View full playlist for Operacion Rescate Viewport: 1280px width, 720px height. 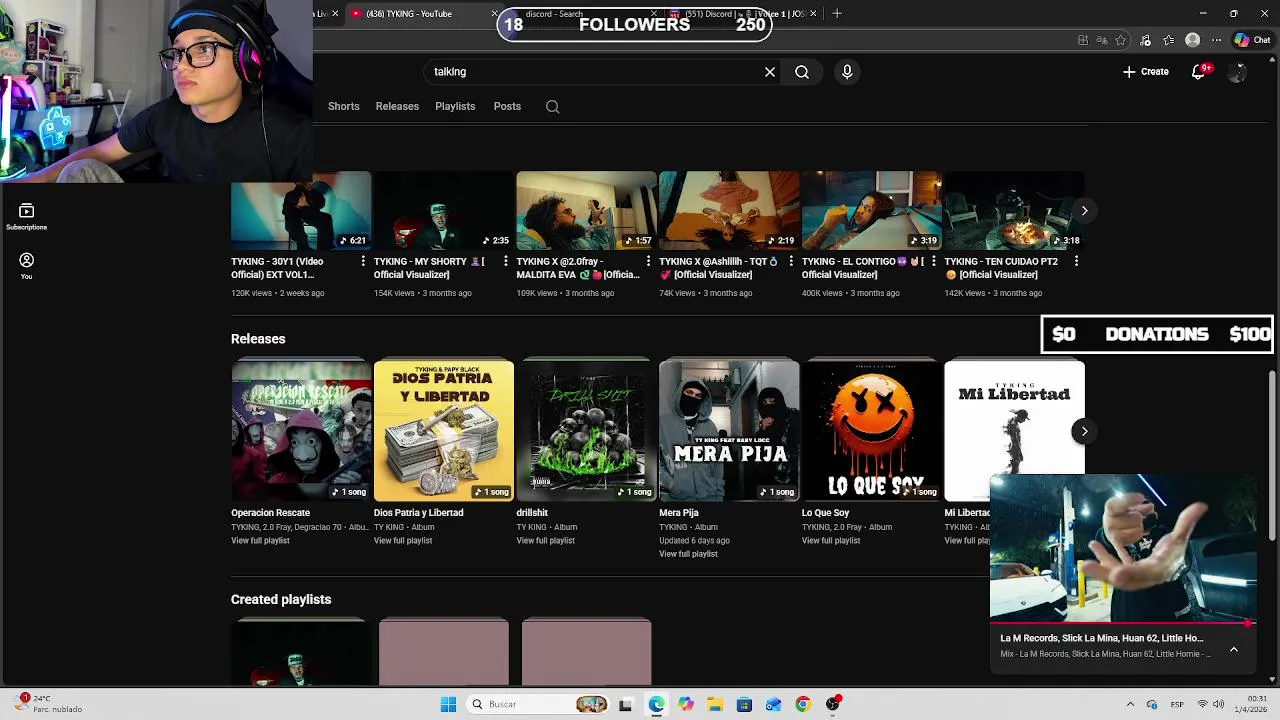(x=260, y=541)
